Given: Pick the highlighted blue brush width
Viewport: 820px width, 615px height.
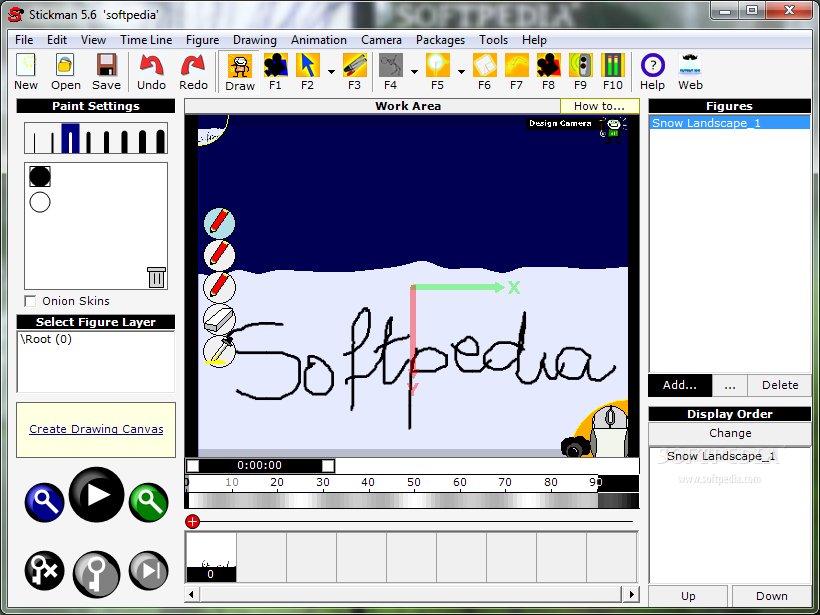Looking at the screenshot, I should pos(71,139).
